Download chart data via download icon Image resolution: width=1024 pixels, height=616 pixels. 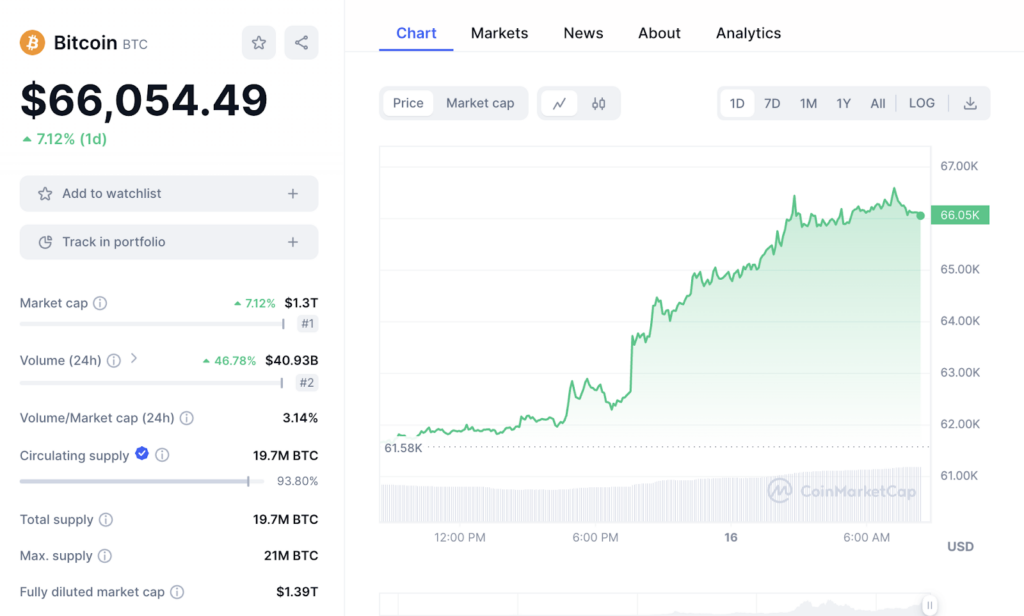pyautogui.click(x=969, y=103)
